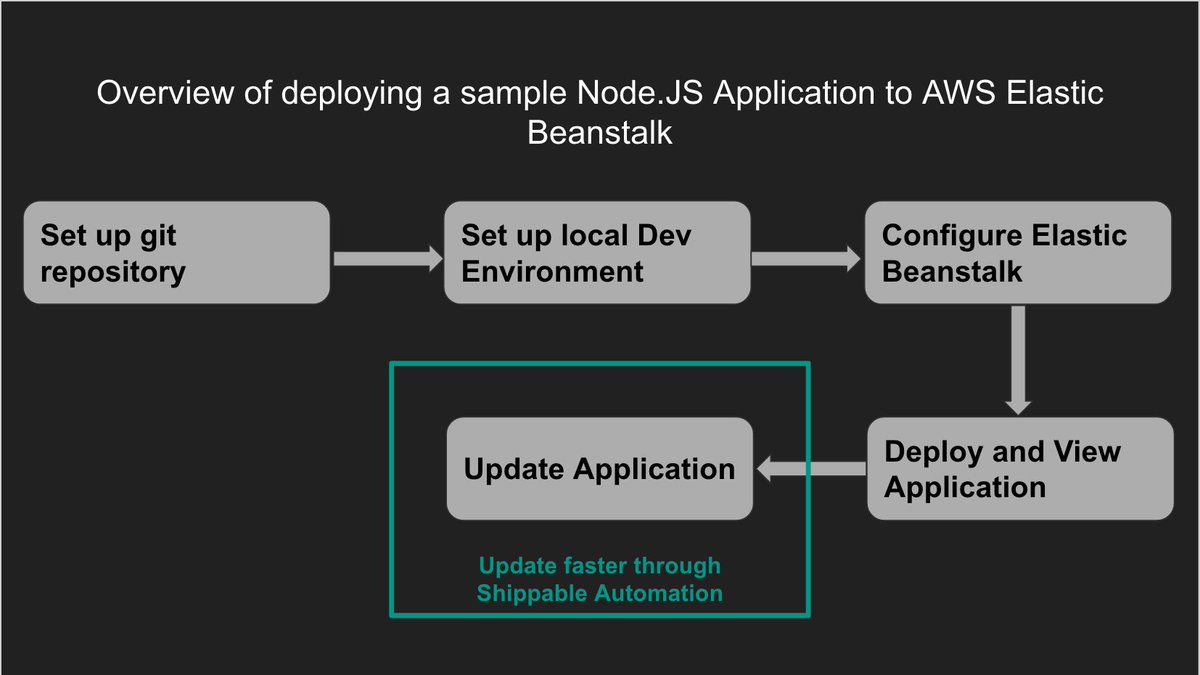Click the 'Configure Elastic Beanstalk' step box
The image size is (1200, 675).
[x=1018, y=253]
